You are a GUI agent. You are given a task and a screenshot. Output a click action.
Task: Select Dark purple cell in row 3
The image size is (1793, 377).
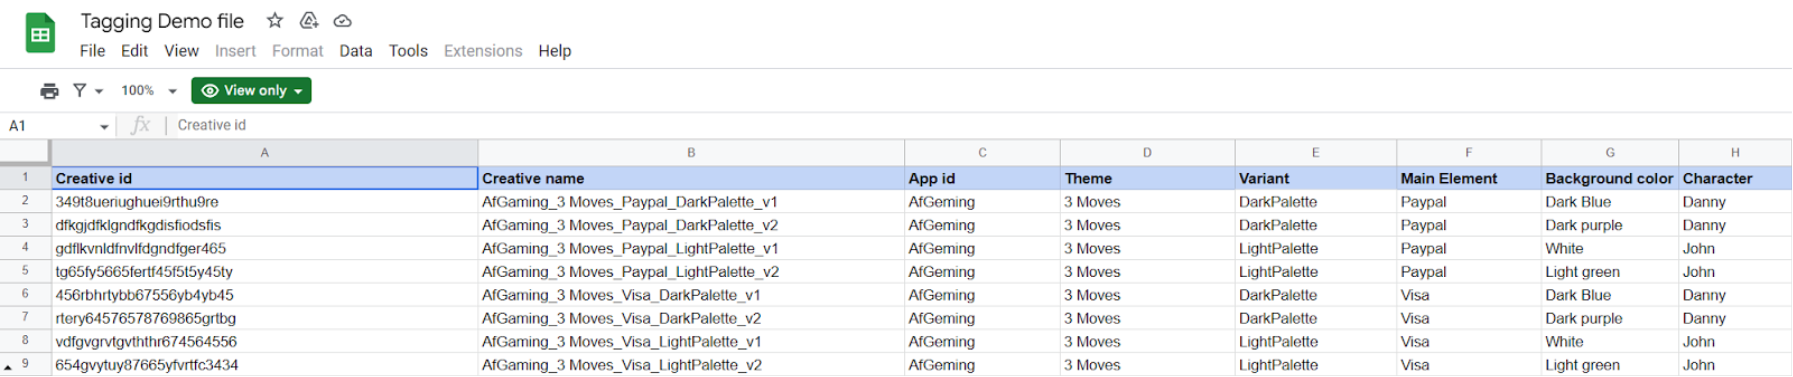[x=1610, y=225]
